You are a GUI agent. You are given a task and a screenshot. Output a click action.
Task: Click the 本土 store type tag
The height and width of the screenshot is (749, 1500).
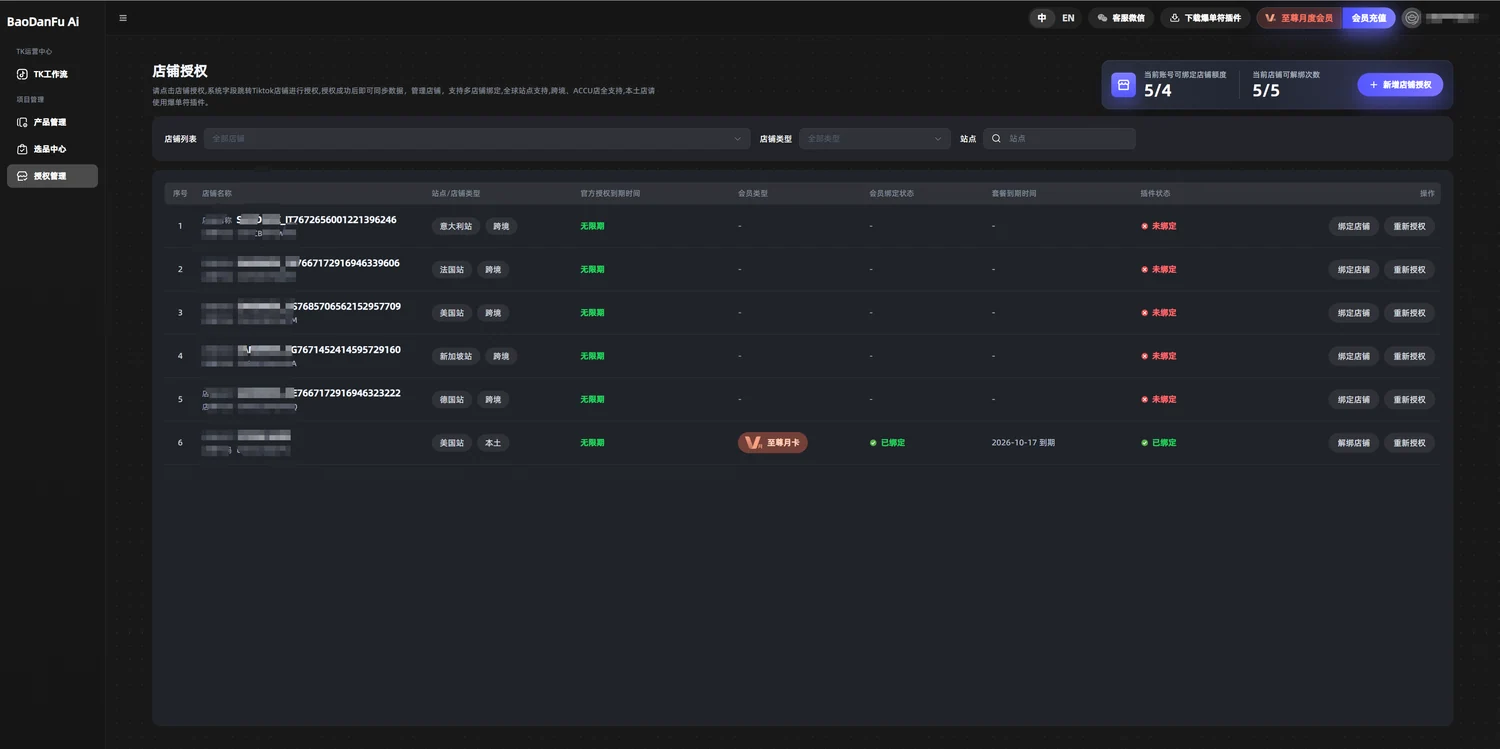coord(493,443)
